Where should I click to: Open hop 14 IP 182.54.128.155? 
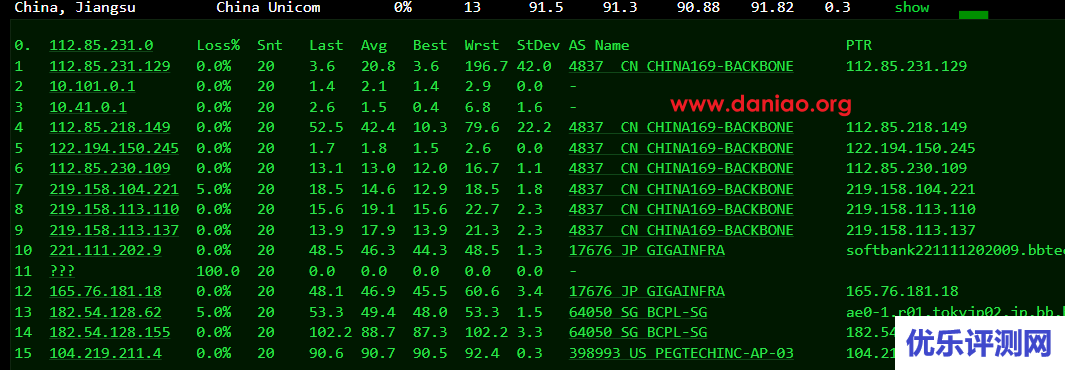[x=110, y=333]
